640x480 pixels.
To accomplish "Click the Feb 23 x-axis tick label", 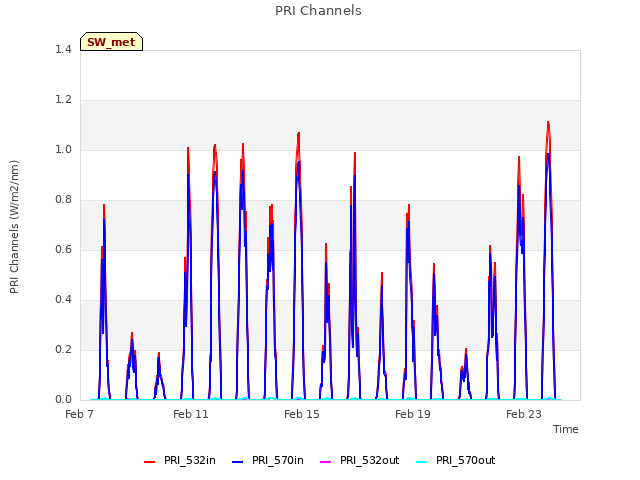I will [524, 414].
